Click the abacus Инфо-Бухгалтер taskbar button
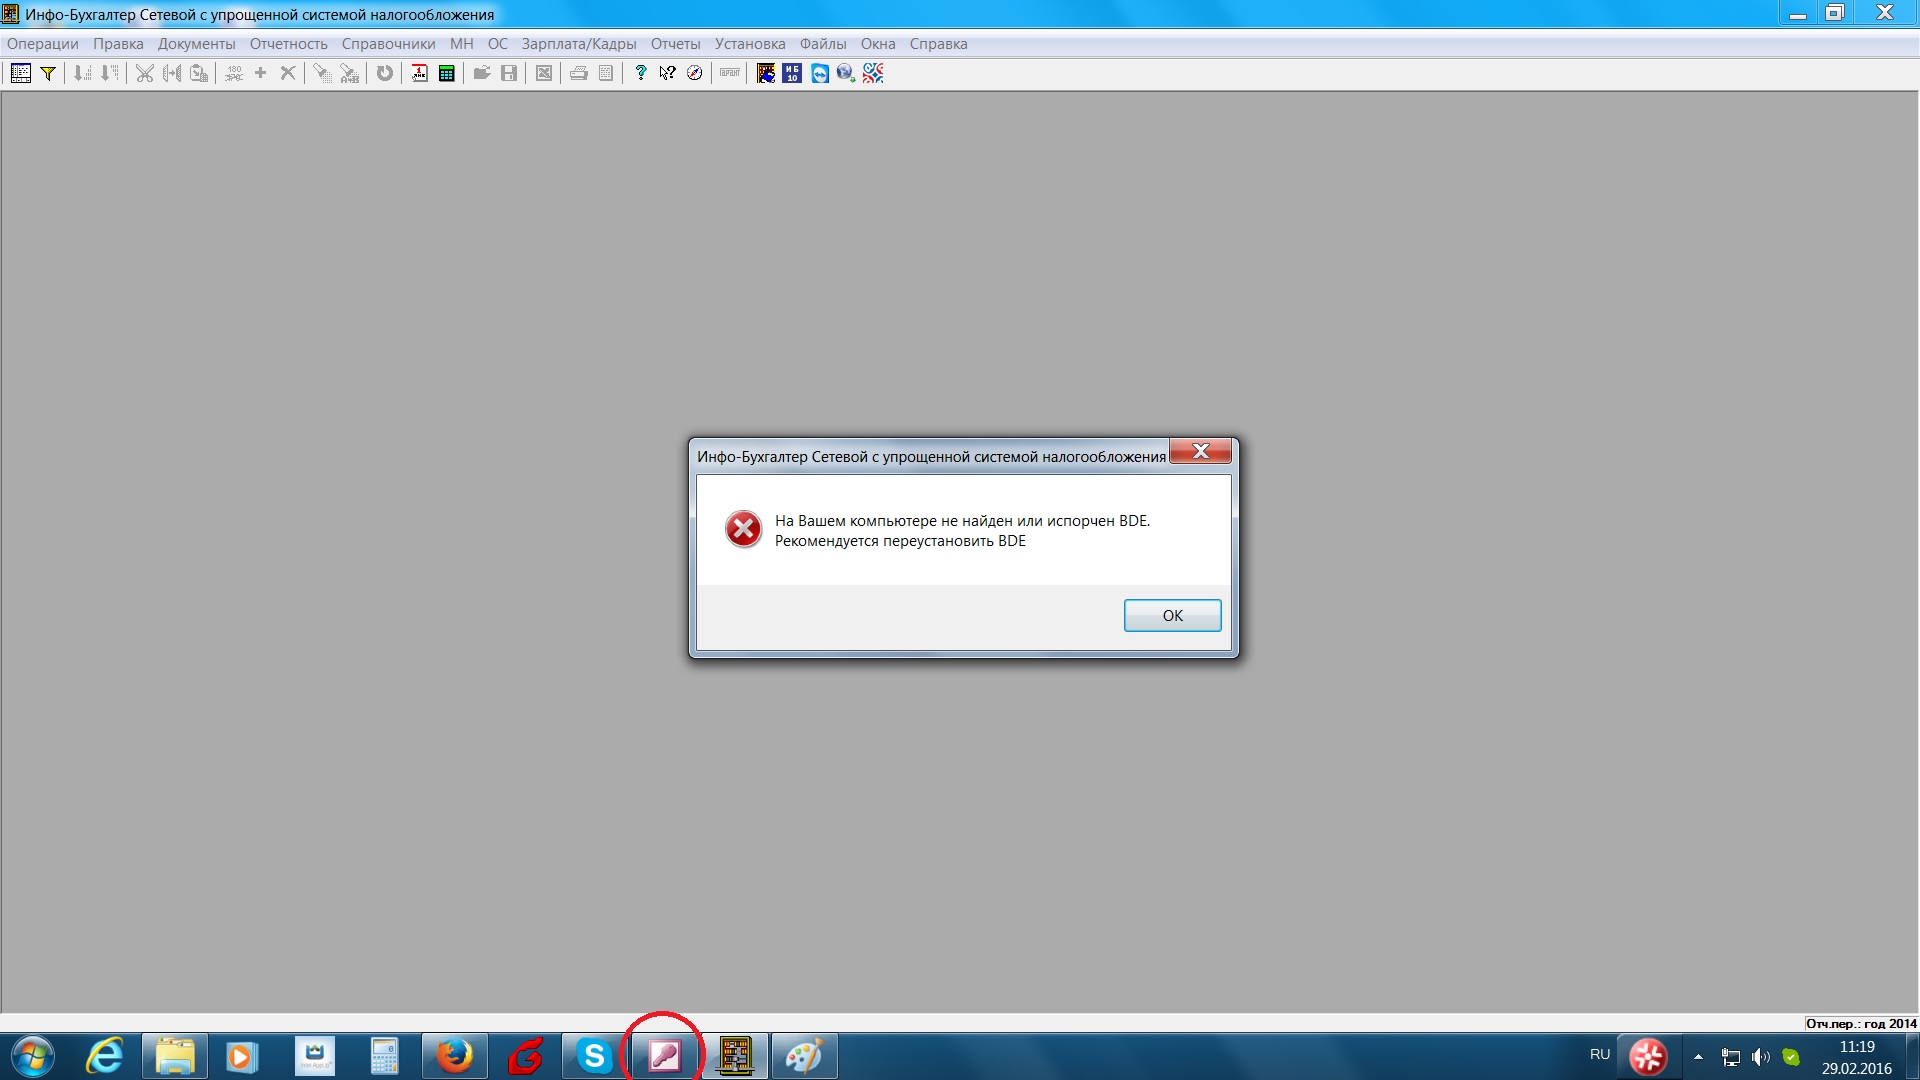The height and width of the screenshot is (1080, 1920). (x=735, y=1056)
